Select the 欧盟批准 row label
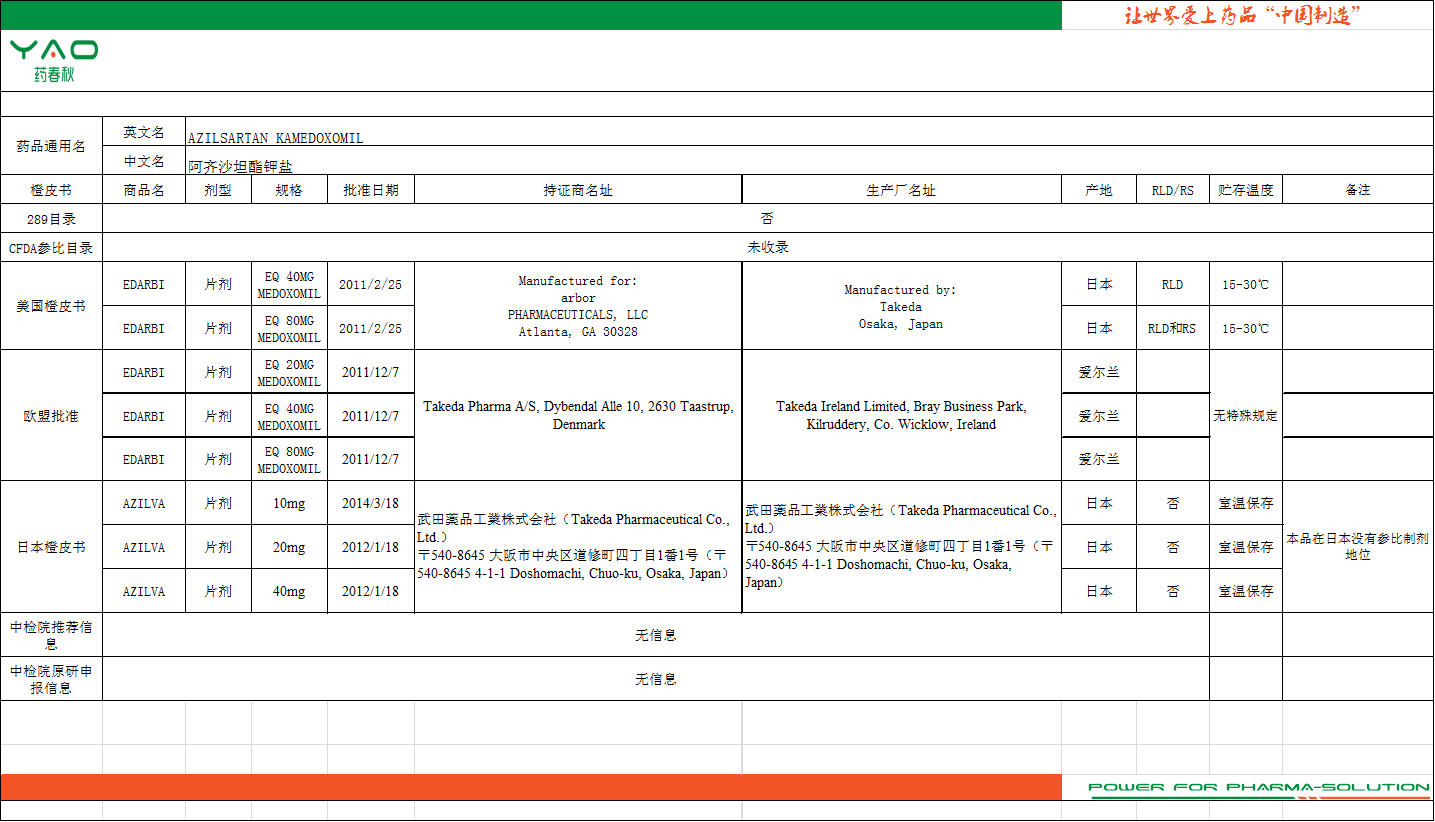The width and height of the screenshot is (1435, 822). point(51,416)
